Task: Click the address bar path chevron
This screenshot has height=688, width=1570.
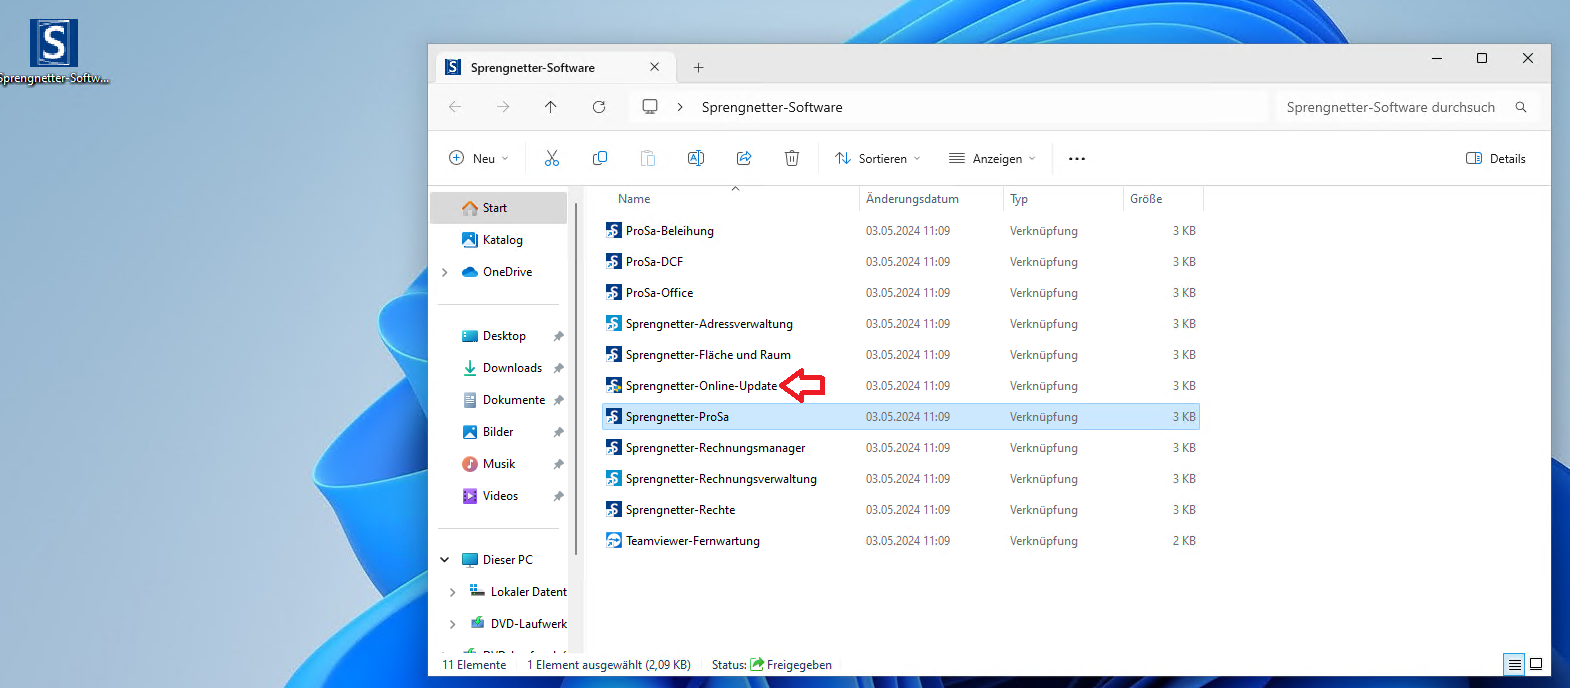Action: (680, 107)
